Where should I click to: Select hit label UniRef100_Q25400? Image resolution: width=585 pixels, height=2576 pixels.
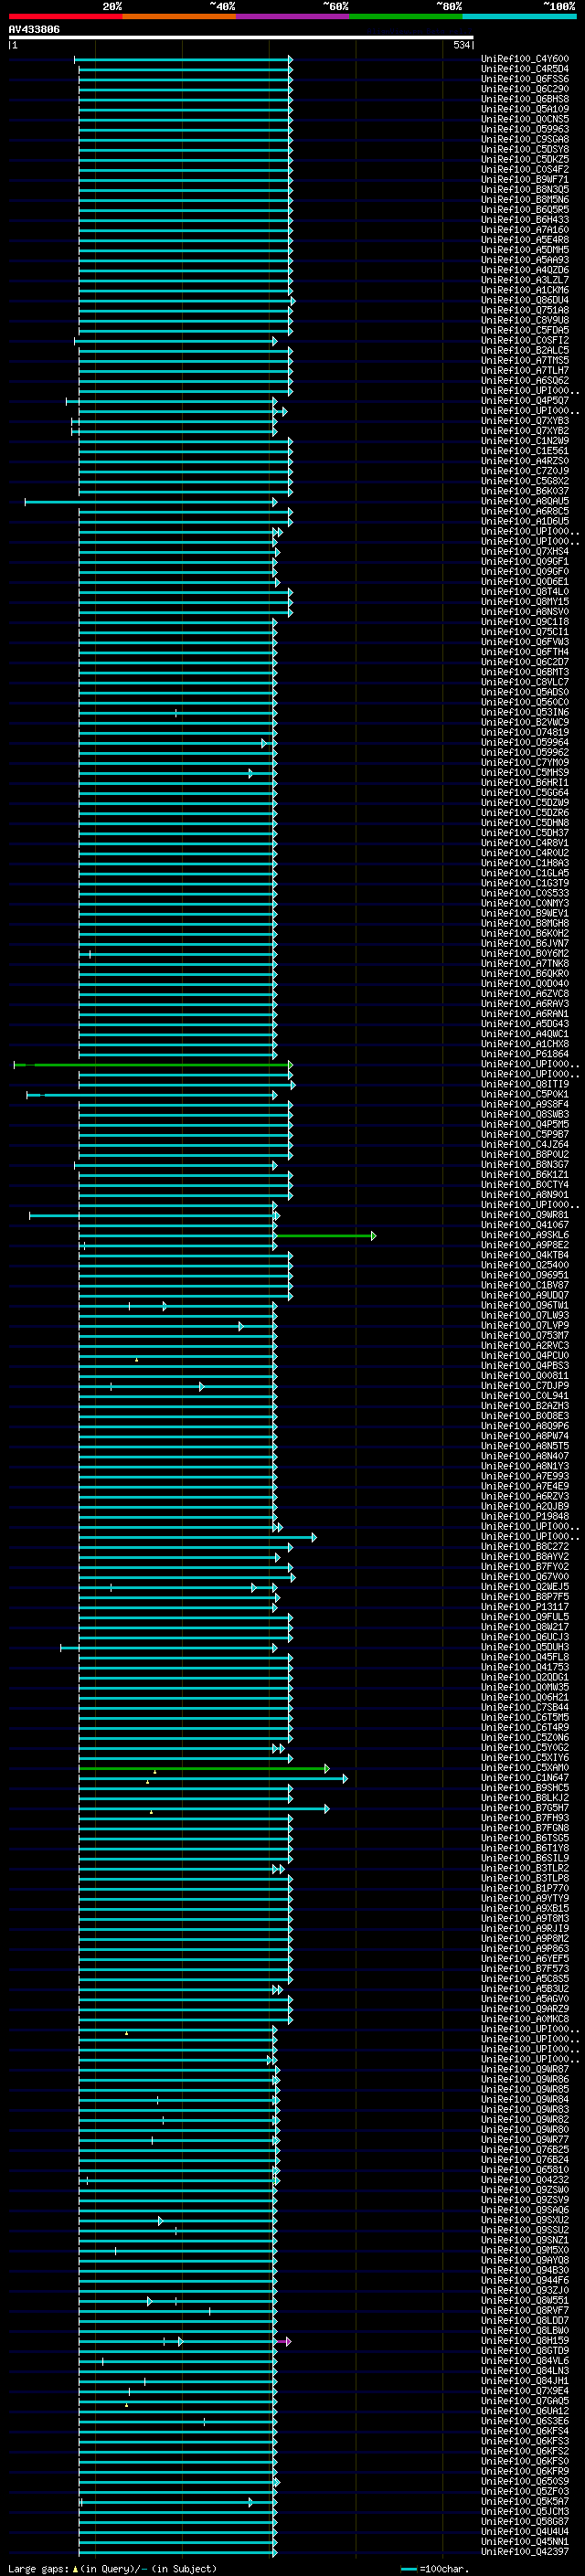524,1265
